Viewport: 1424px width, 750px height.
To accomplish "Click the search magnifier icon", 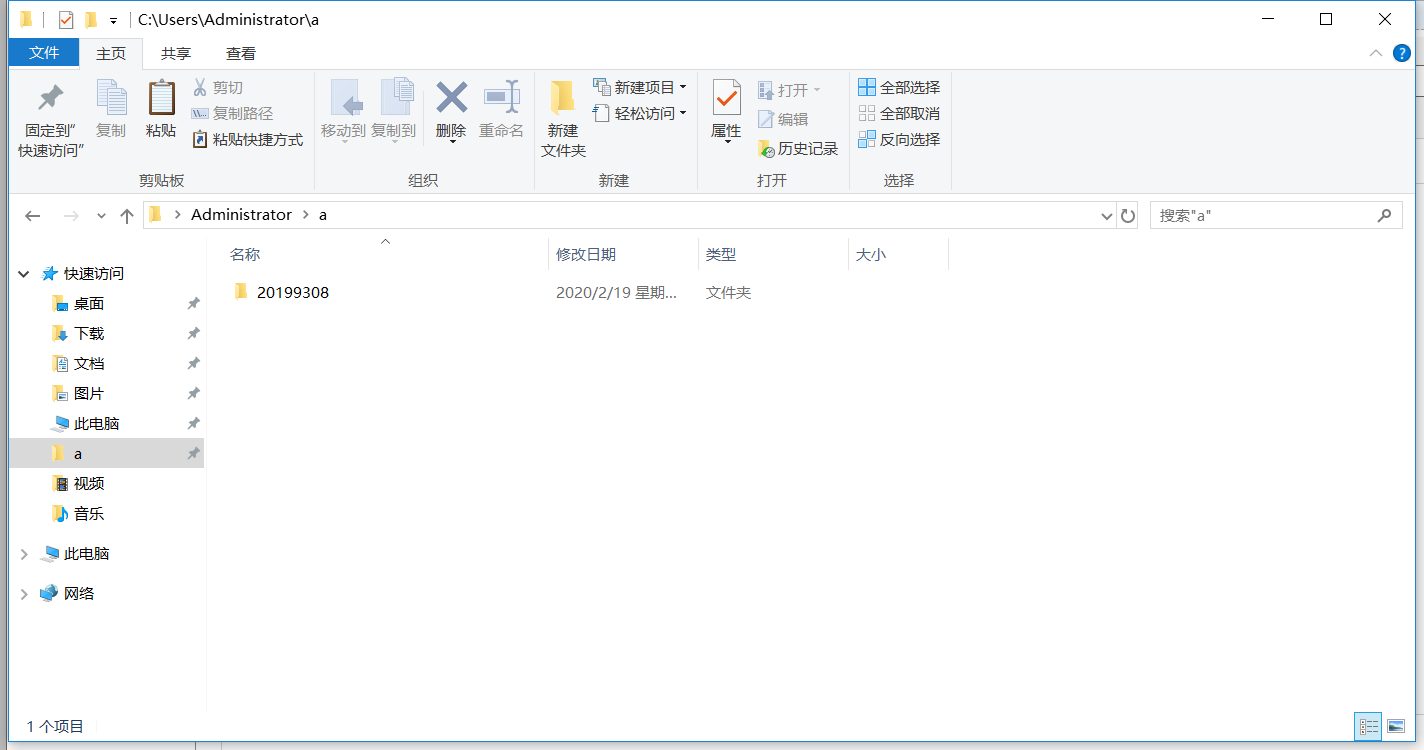I will [x=1384, y=215].
